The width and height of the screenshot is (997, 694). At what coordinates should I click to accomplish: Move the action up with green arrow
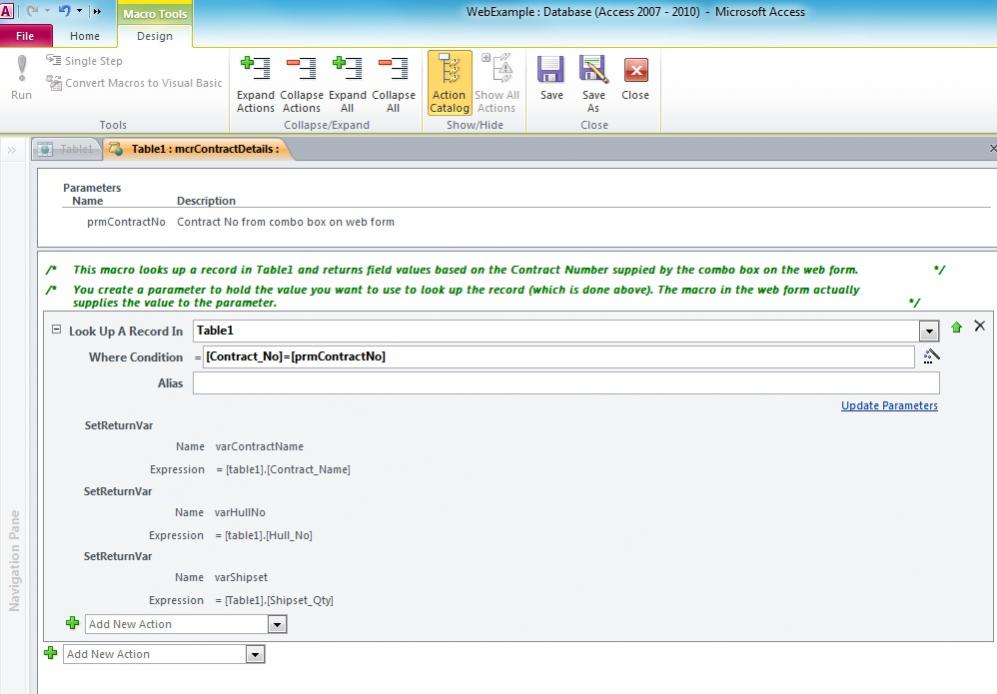coord(956,327)
